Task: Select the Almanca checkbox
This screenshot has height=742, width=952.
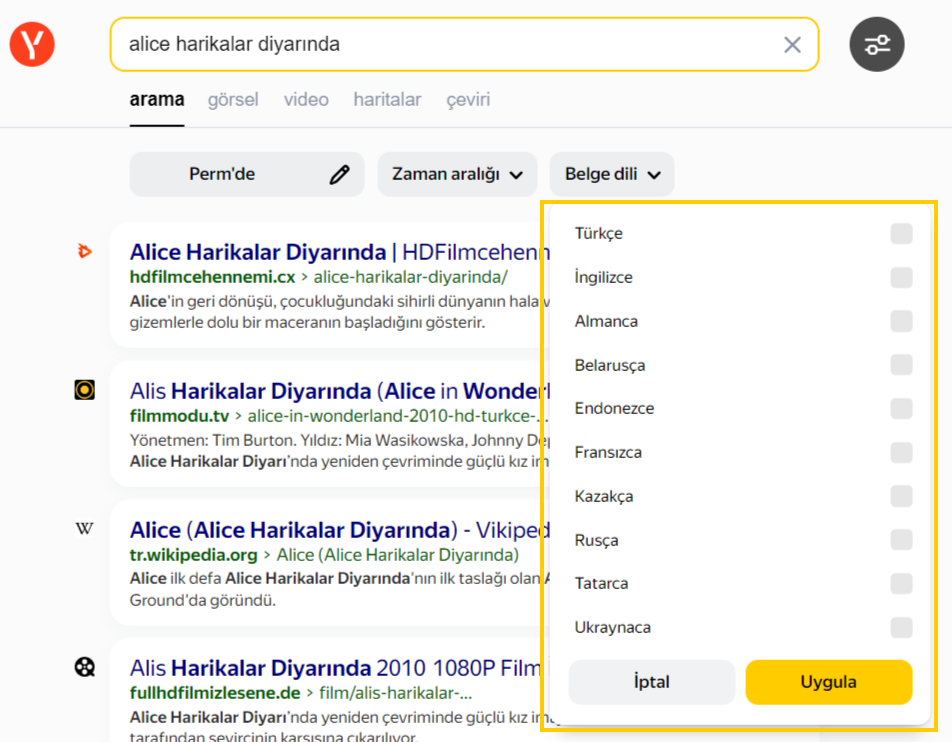Action: coord(901,322)
